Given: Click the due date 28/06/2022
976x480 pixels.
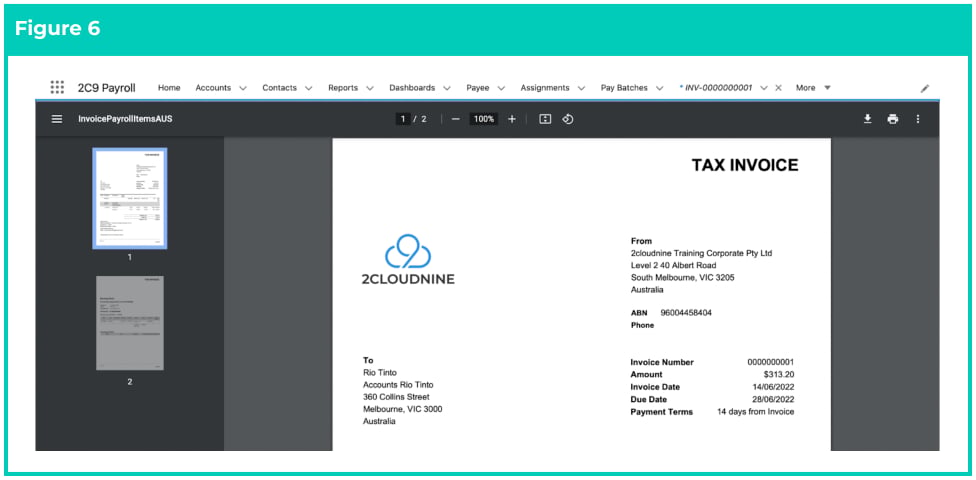Looking at the screenshot, I should click(772, 400).
